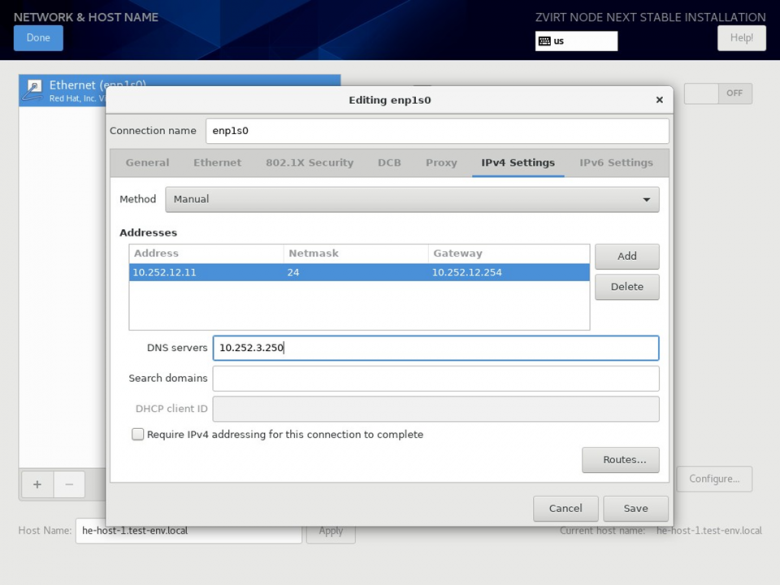The width and height of the screenshot is (780, 585).
Task: Select the 802.1X Security tab
Action: pyautogui.click(x=309, y=163)
